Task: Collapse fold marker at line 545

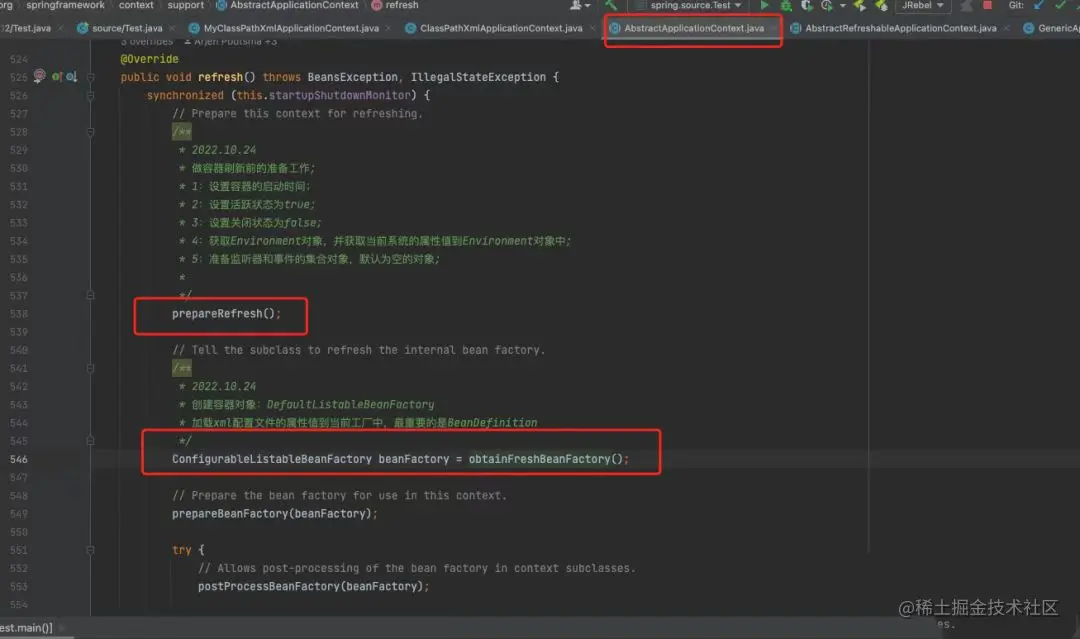Action: coord(90,441)
